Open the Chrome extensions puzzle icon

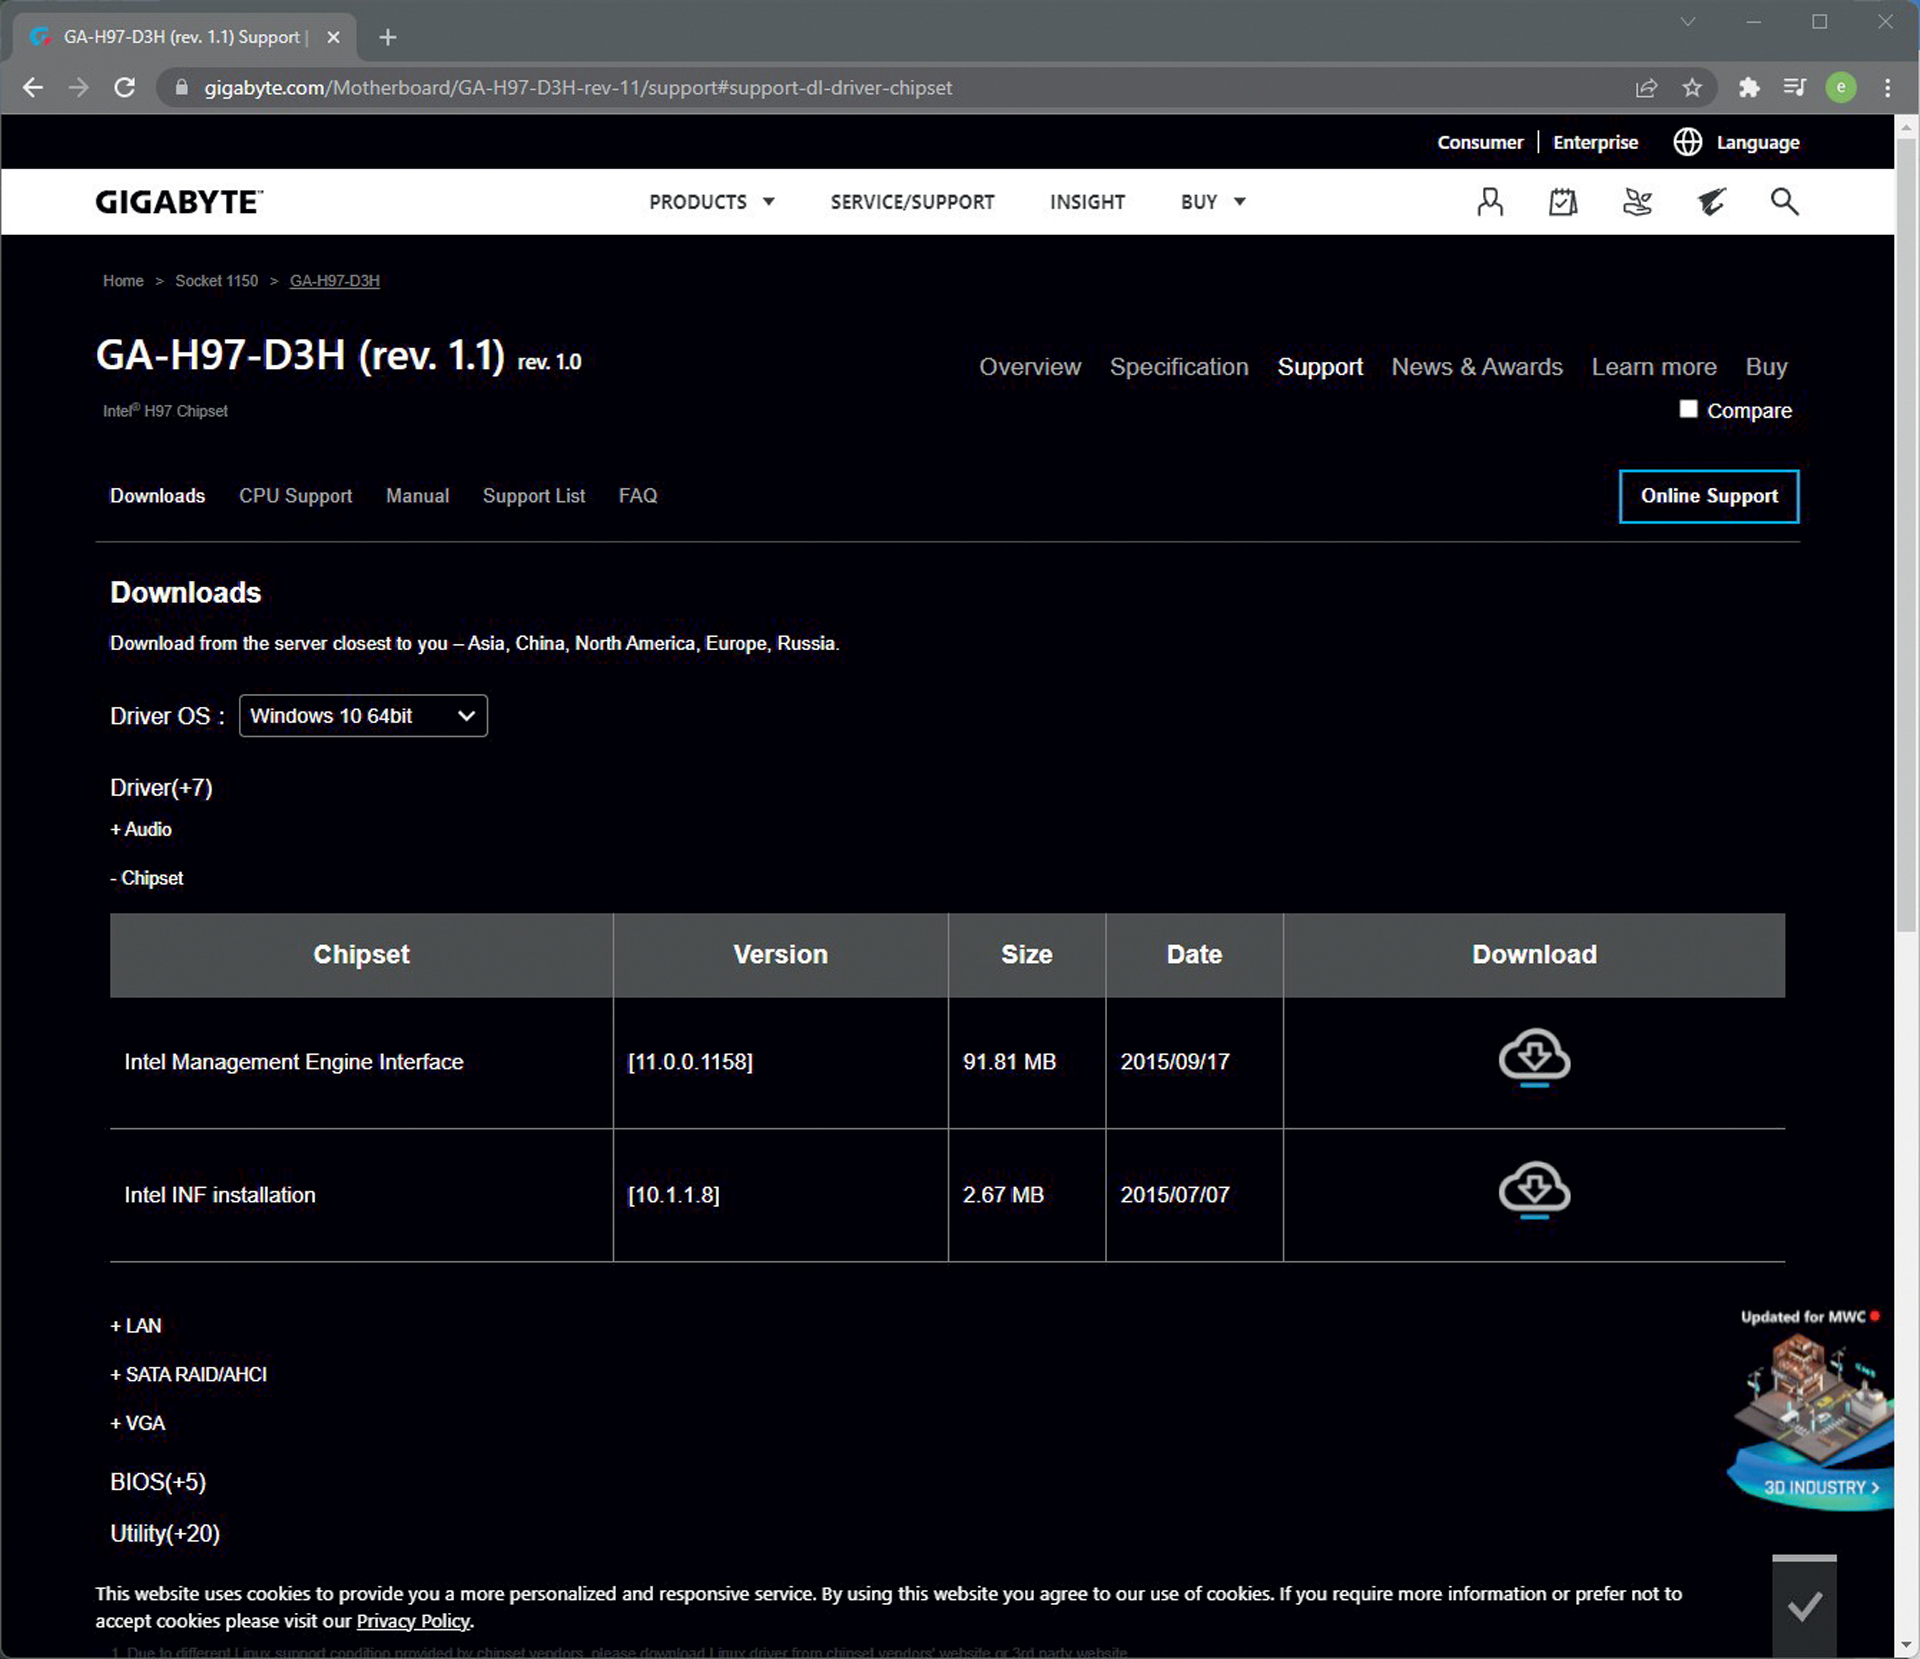pos(1748,88)
